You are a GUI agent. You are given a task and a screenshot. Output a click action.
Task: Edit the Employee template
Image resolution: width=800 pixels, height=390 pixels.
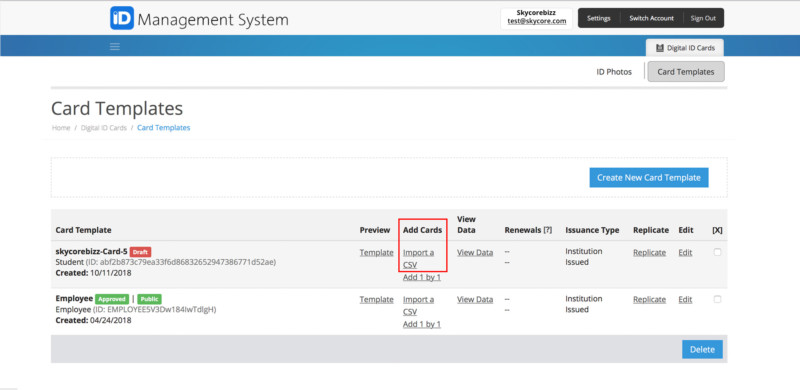685,299
